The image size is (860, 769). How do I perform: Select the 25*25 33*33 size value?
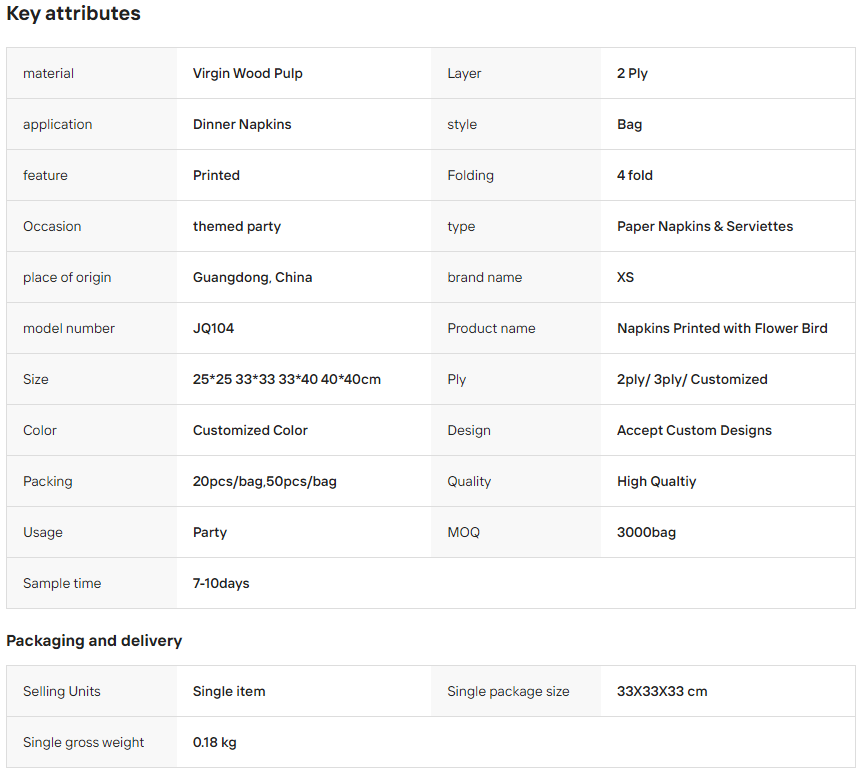pos(286,380)
